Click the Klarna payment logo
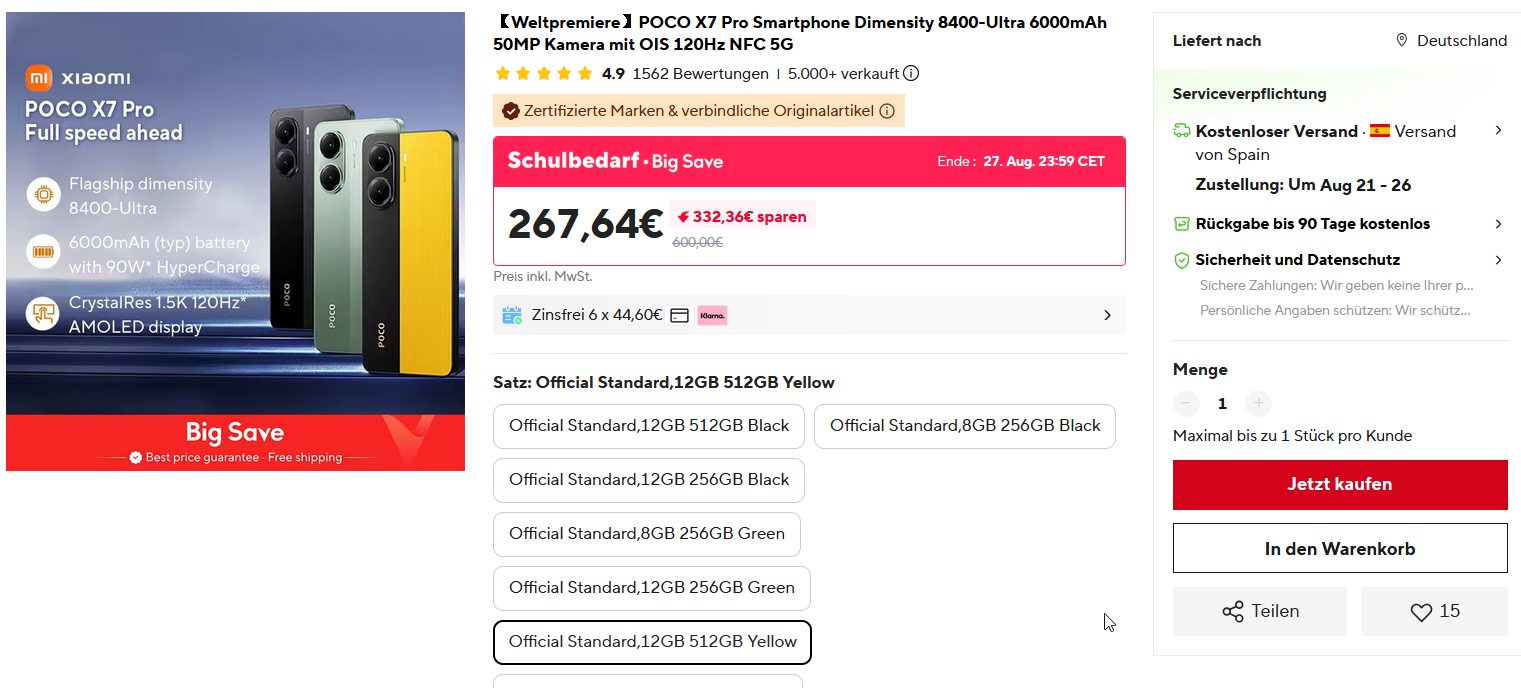Image resolution: width=1521 pixels, height=688 pixels. [713, 315]
